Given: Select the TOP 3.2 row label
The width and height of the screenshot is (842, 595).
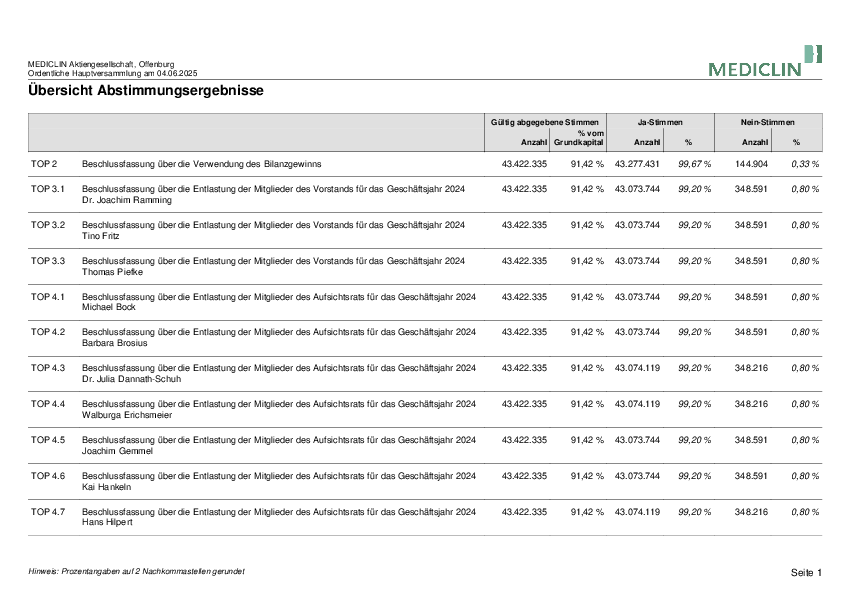Looking at the screenshot, I should pos(48,225).
